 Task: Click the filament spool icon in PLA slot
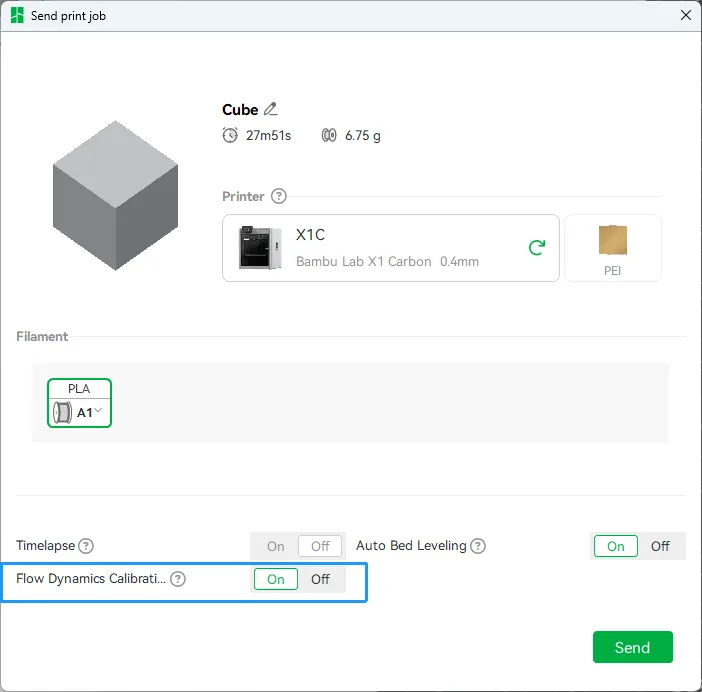click(62, 412)
